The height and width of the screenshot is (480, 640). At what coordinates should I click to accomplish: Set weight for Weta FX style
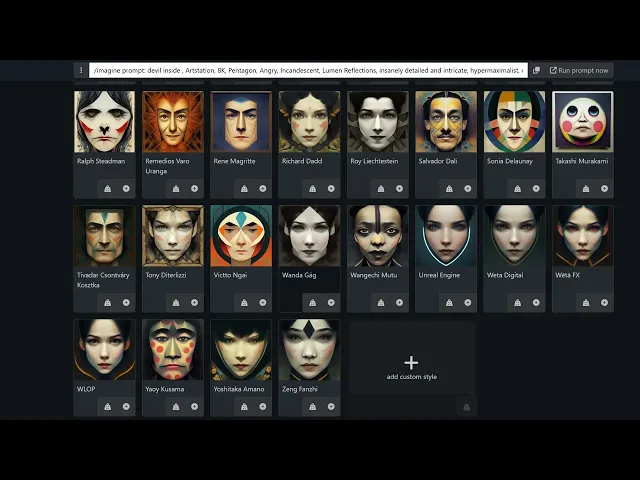pyautogui.click(x=586, y=302)
